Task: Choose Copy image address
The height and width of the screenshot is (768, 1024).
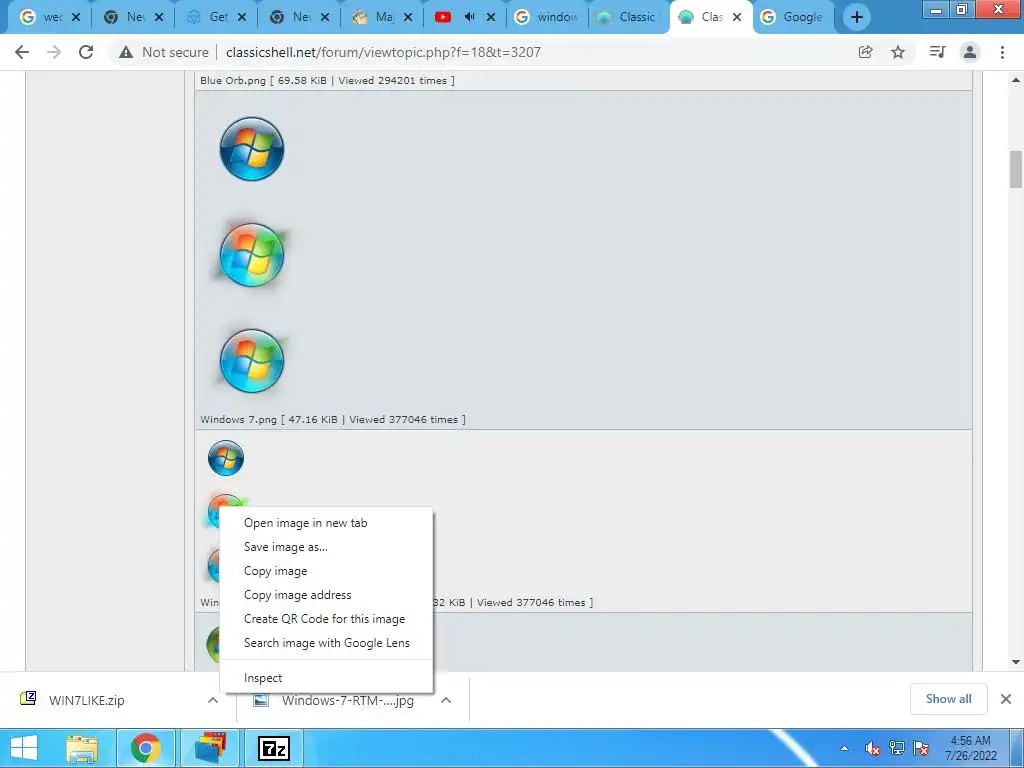Action: [327, 595]
